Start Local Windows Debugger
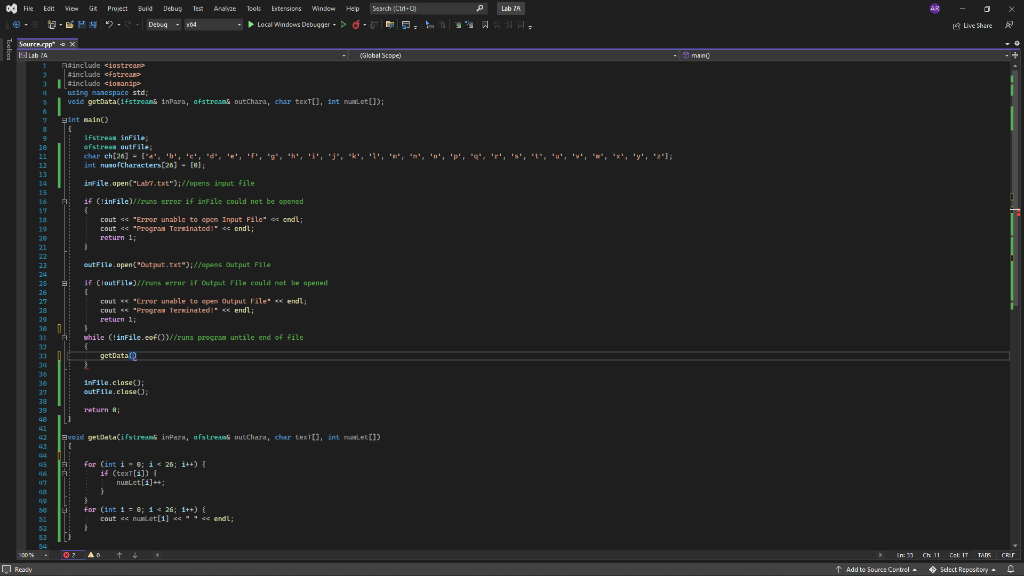Image resolution: width=1024 pixels, height=576 pixels. coord(295,27)
